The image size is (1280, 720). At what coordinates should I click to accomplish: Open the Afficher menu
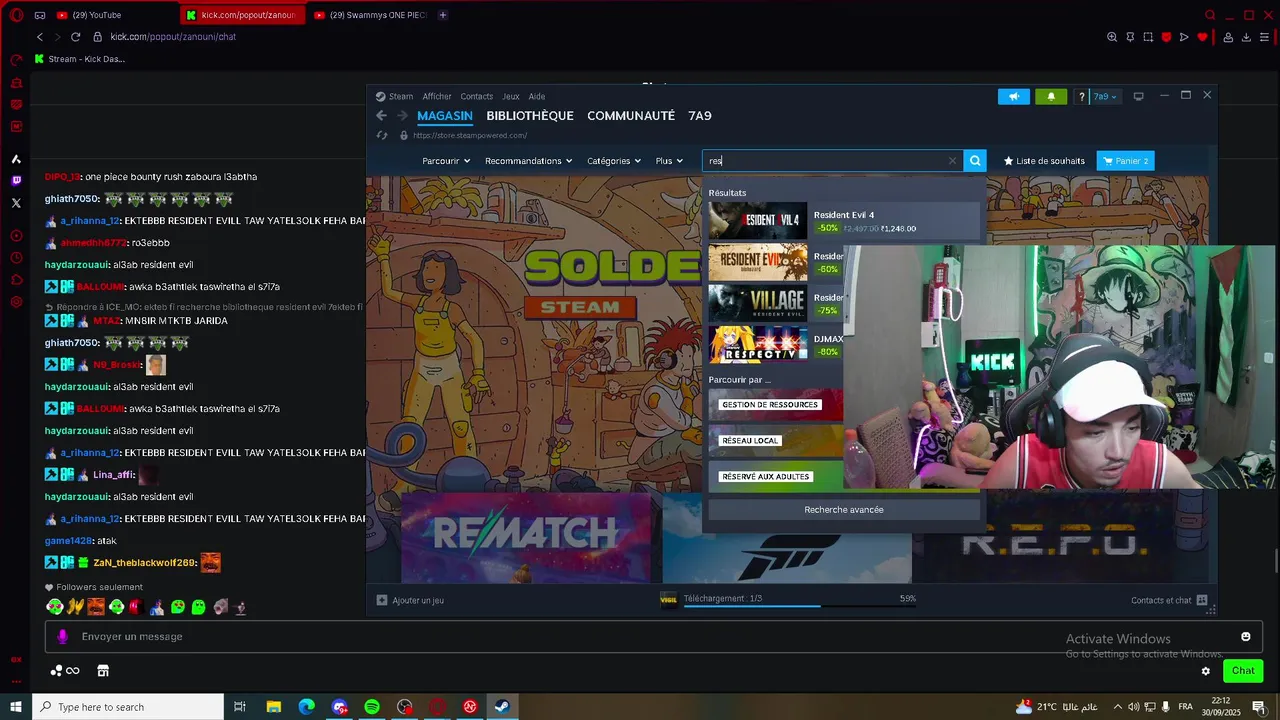click(x=437, y=96)
